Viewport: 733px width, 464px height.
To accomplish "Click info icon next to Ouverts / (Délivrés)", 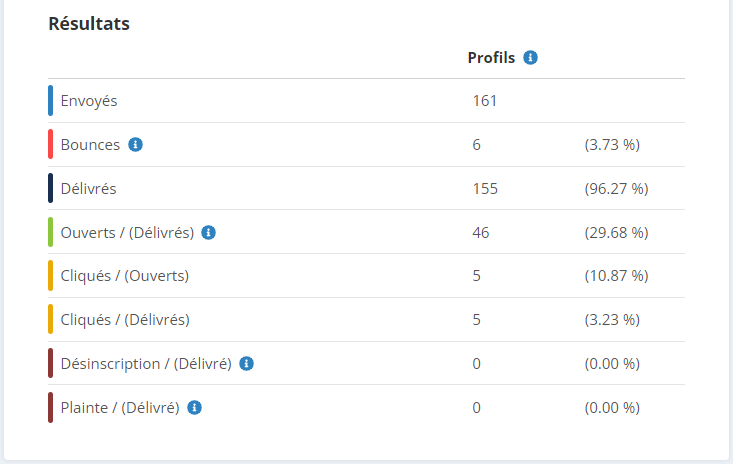I will coord(208,232).
